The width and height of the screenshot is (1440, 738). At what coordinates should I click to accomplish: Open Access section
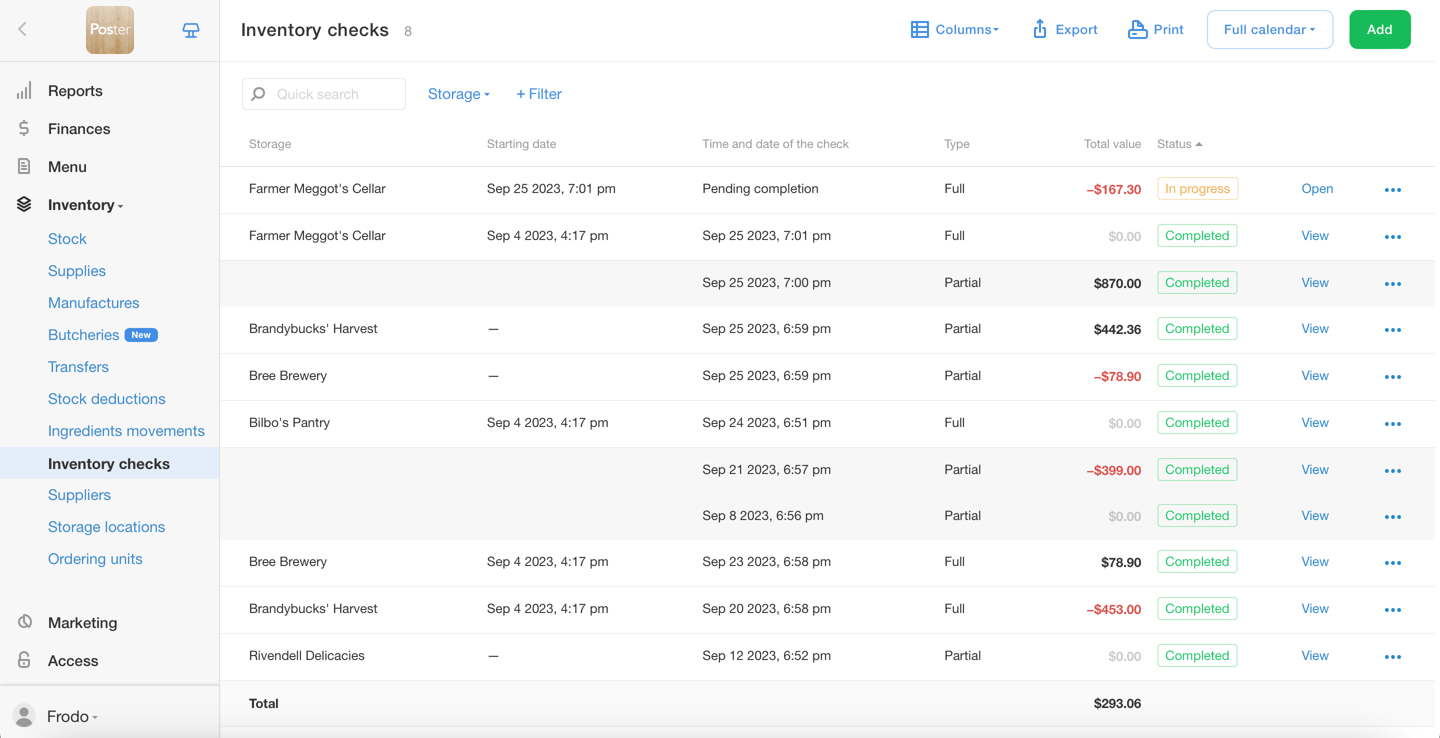point(73,661)
